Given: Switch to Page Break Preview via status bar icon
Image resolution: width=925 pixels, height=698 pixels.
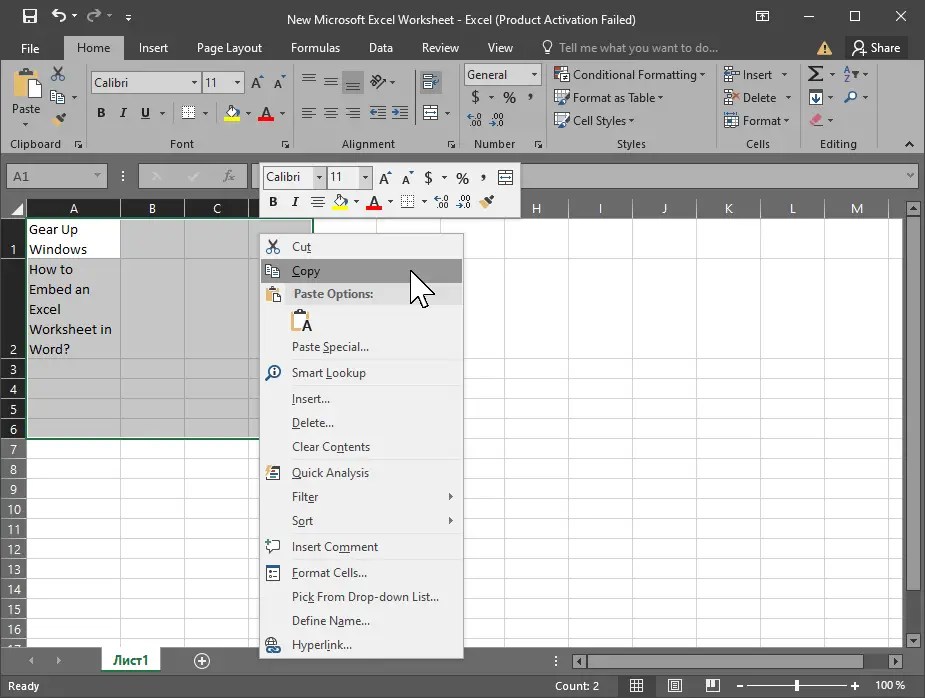Looking at the screenshot, I should 713,686.
